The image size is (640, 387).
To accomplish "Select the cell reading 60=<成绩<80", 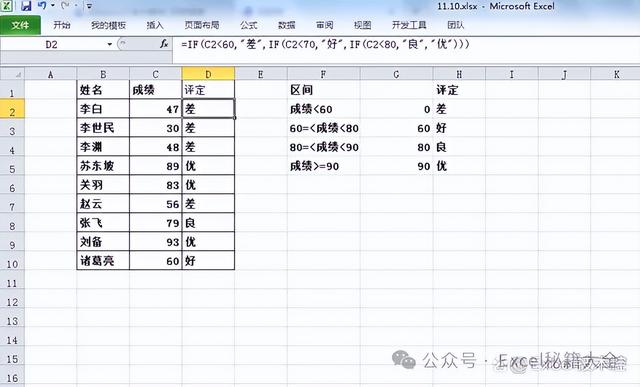I will pyautogui.click(x=323, y=128).
